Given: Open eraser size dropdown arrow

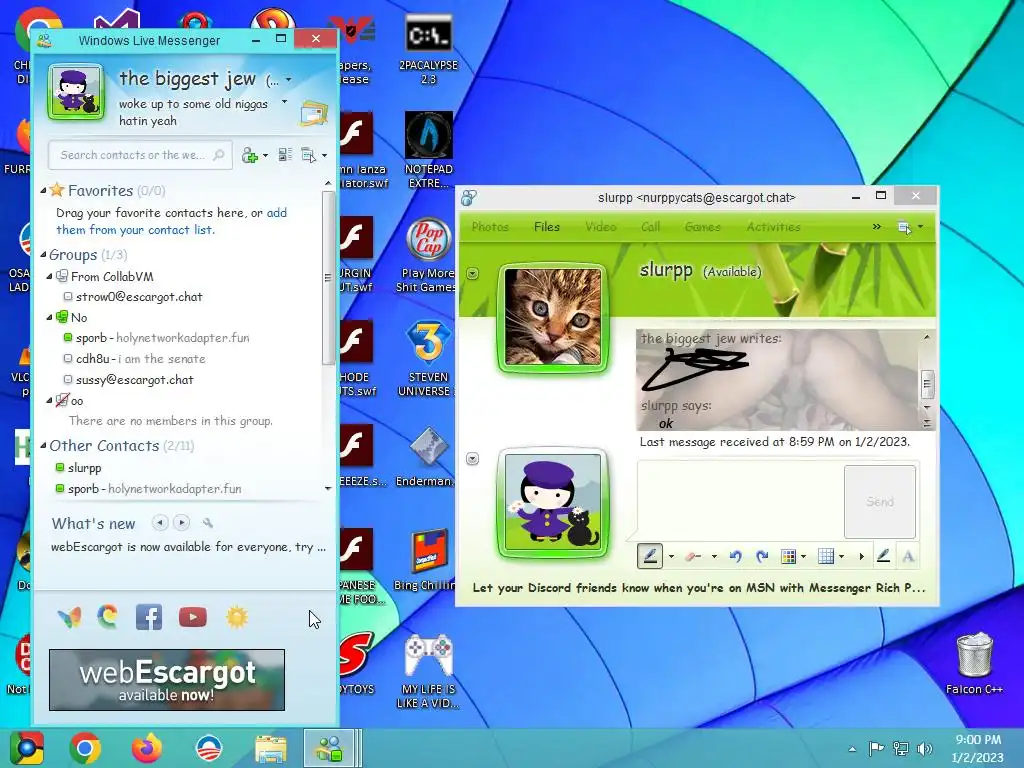Looking at the screenshot, I should coord(714,557).
